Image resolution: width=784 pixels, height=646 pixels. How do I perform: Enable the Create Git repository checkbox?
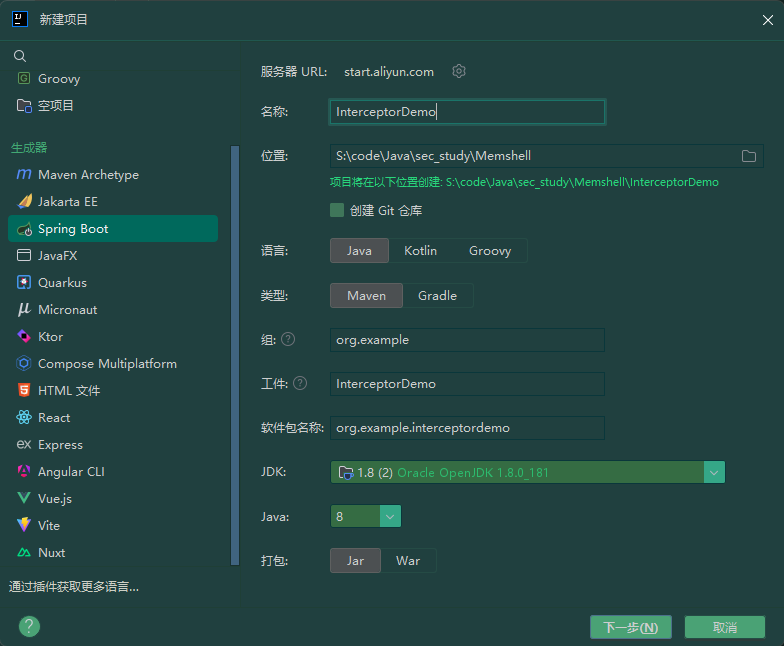pos(337,210)
